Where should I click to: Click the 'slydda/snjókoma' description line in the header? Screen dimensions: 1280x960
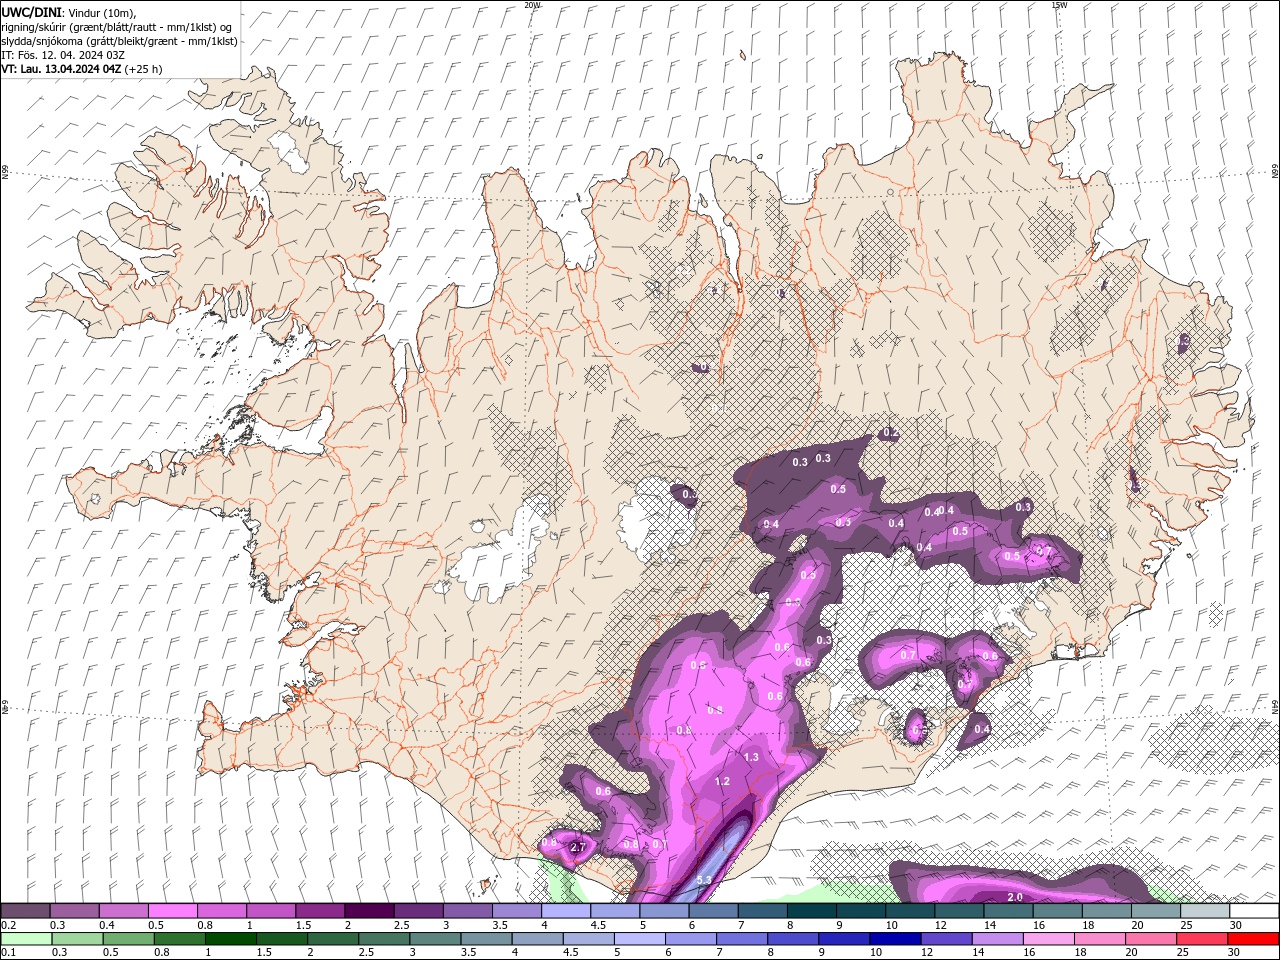tap(120, 41)
